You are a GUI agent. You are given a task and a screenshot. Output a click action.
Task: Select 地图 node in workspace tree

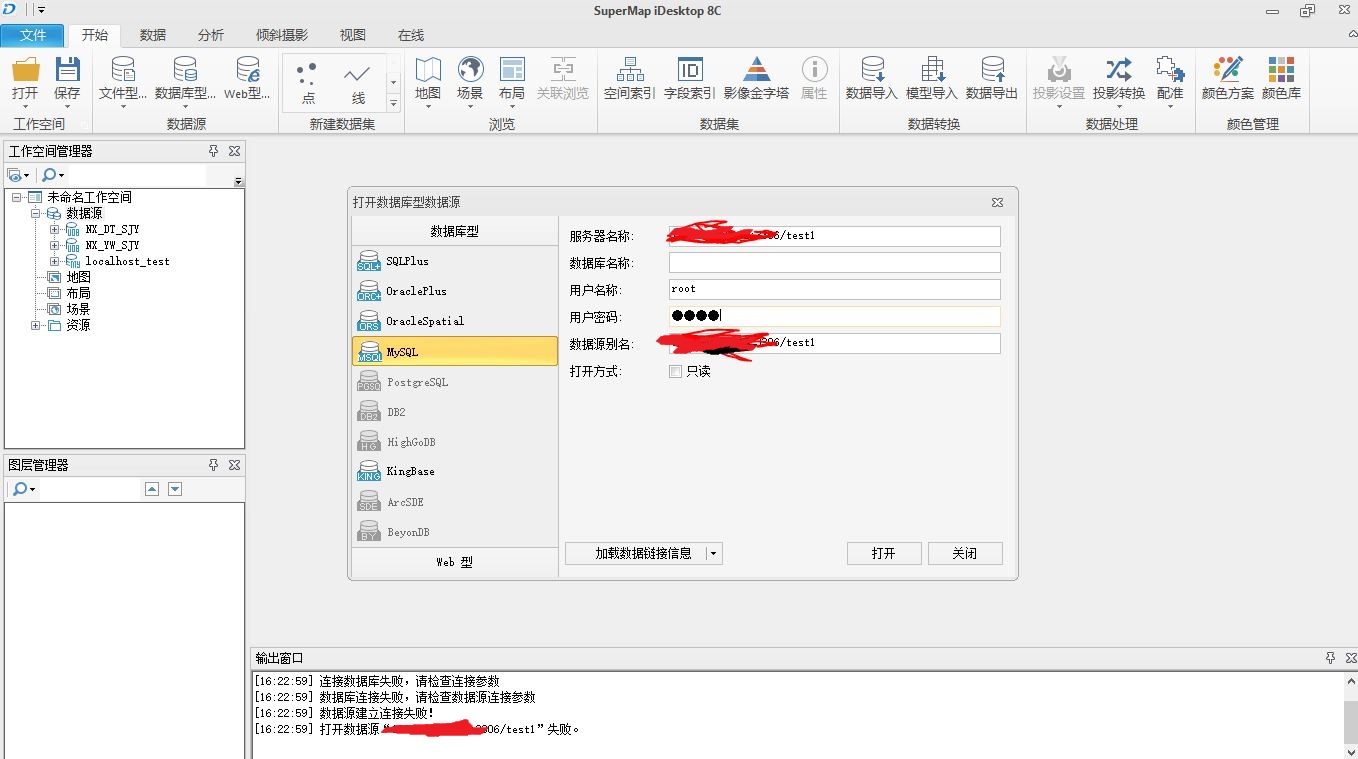click(78, 277)
